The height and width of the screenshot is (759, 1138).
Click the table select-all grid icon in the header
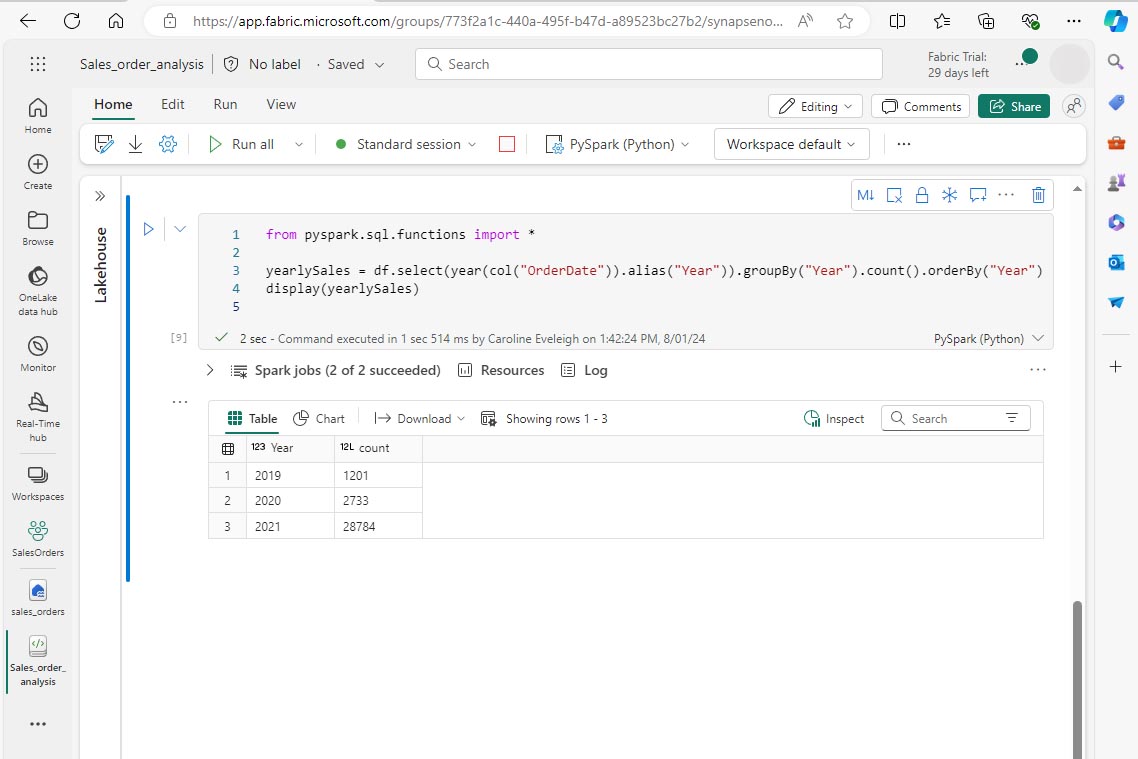tap(228, 449)
